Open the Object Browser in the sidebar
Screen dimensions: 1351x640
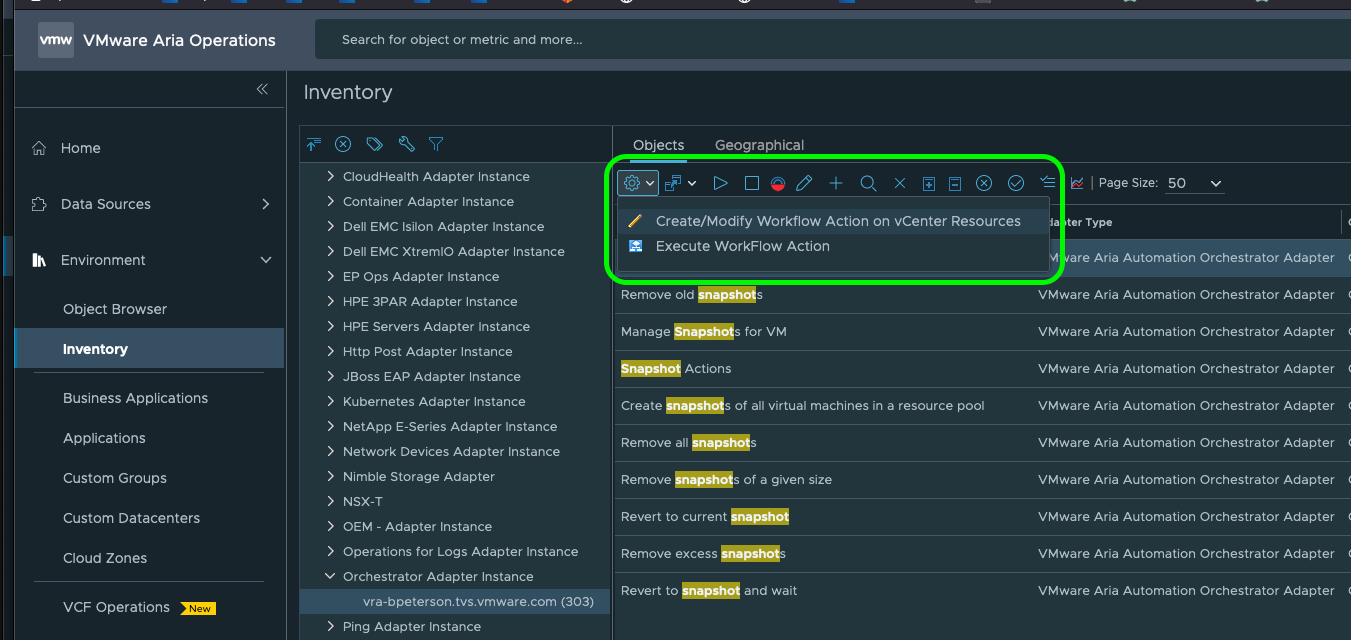115,309
